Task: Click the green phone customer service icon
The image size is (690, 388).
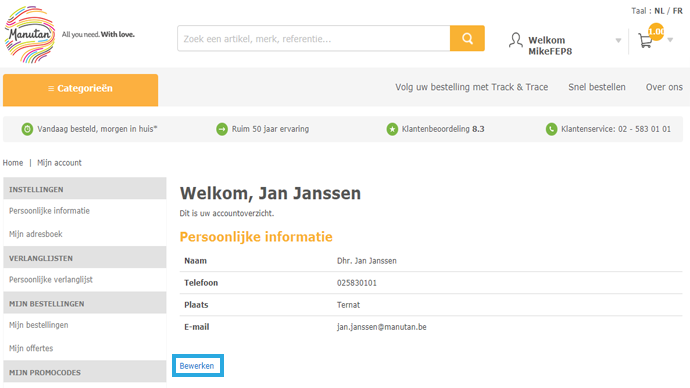Action: tap(551, 129)
